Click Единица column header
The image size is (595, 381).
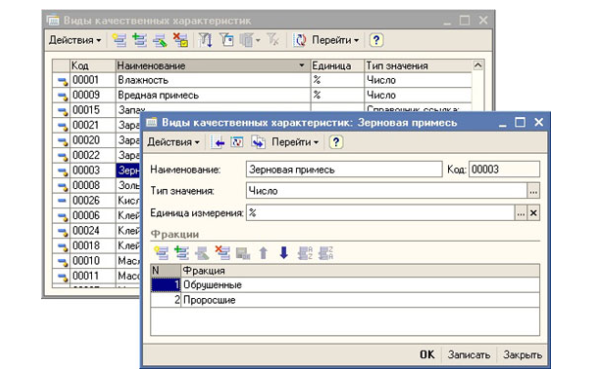pos(337,66)
